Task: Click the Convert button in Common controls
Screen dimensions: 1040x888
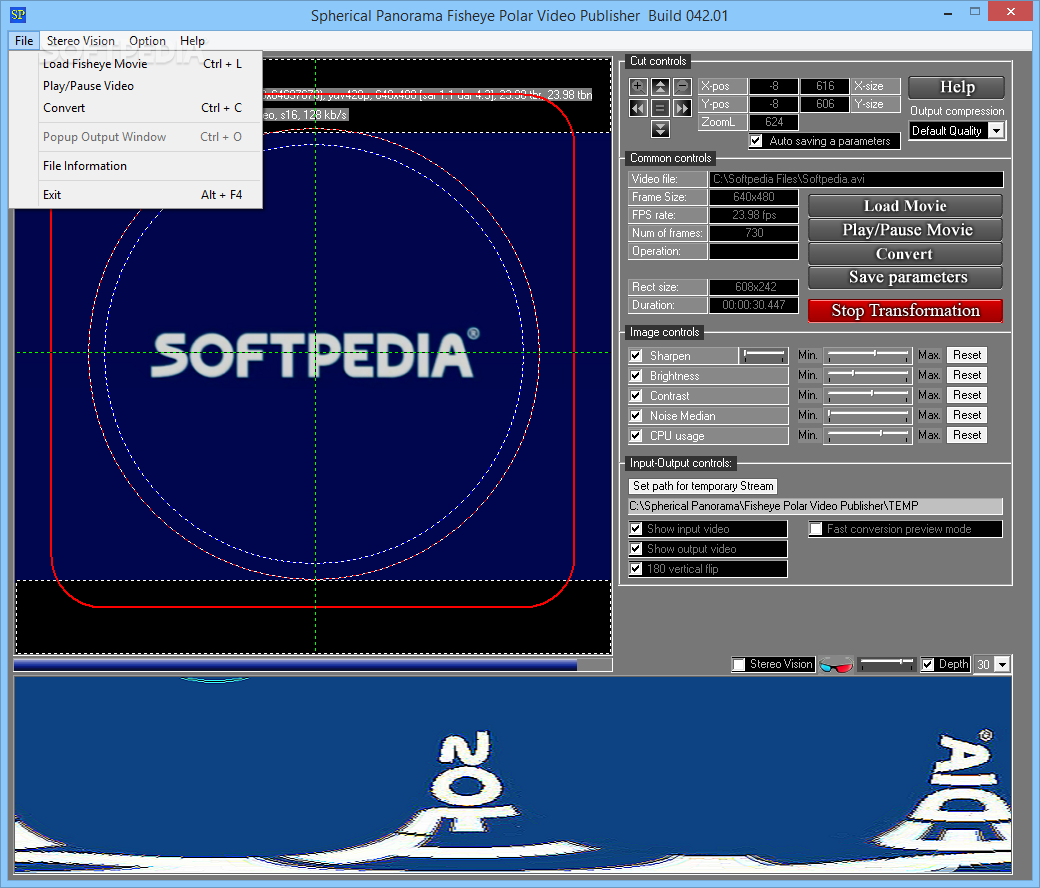Action: pos(905,254)
